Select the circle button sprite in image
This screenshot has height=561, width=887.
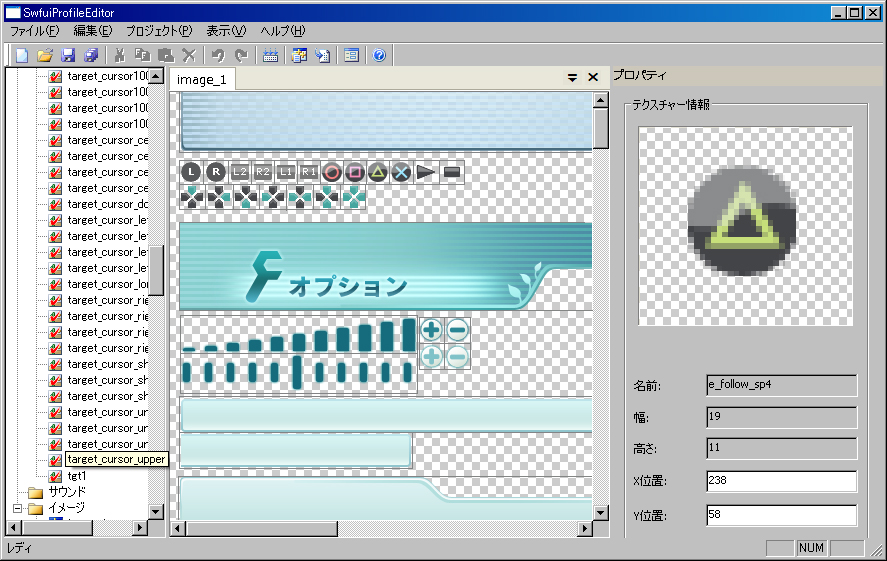332,172
